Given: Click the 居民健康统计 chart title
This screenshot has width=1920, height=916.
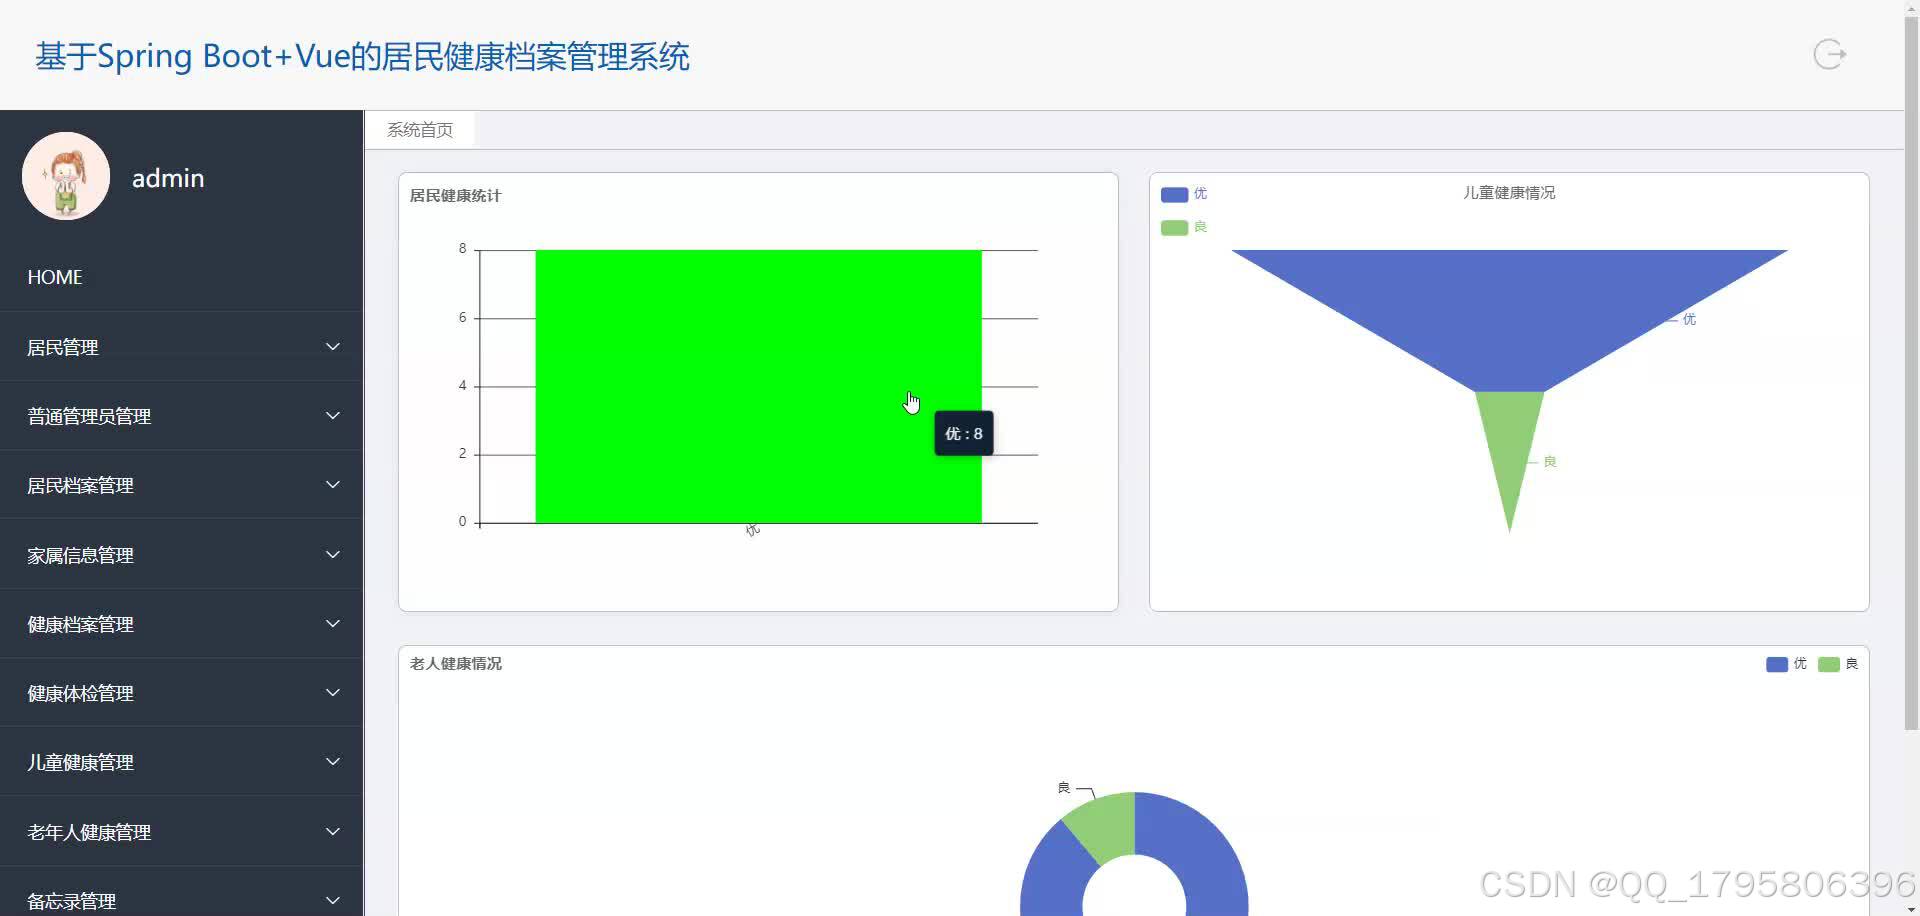Looking at the screenshot, I should click(455, 196).
